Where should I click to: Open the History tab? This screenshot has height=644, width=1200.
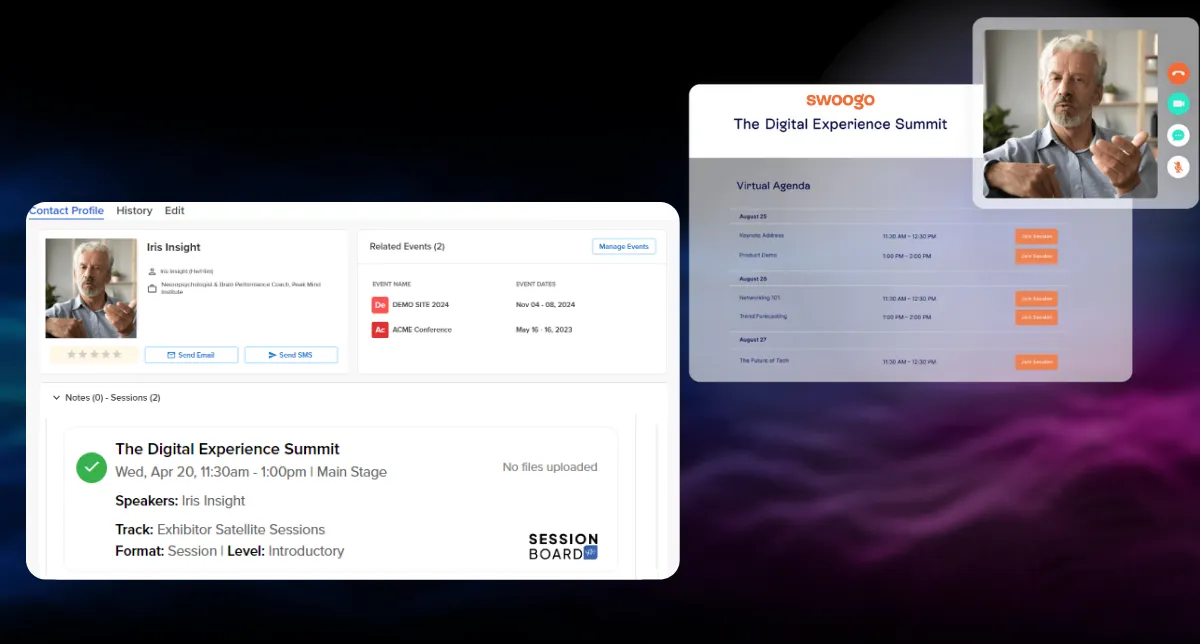pyautogui.click(x=134, y=211)
